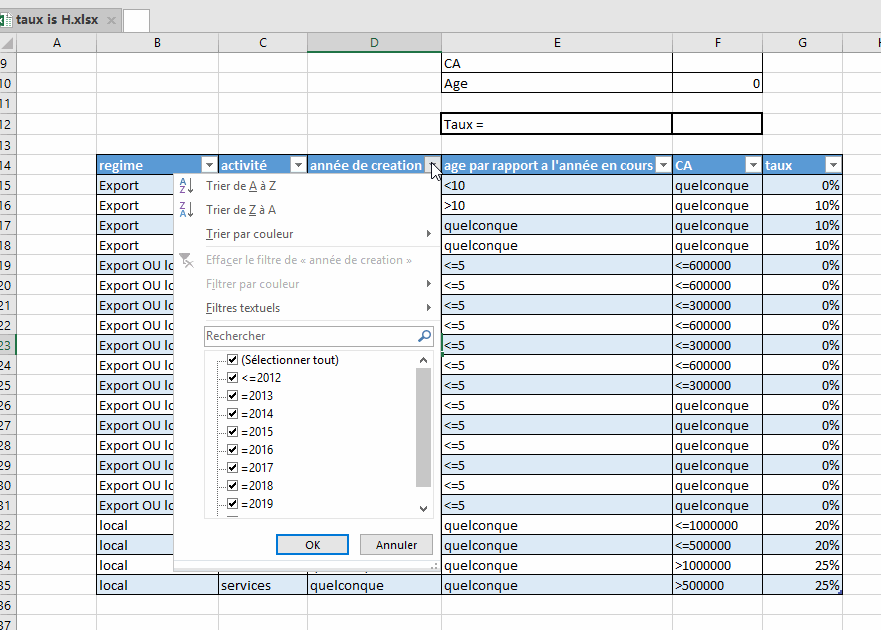Open the regime column filter dropdown

[x=209, y=165]
